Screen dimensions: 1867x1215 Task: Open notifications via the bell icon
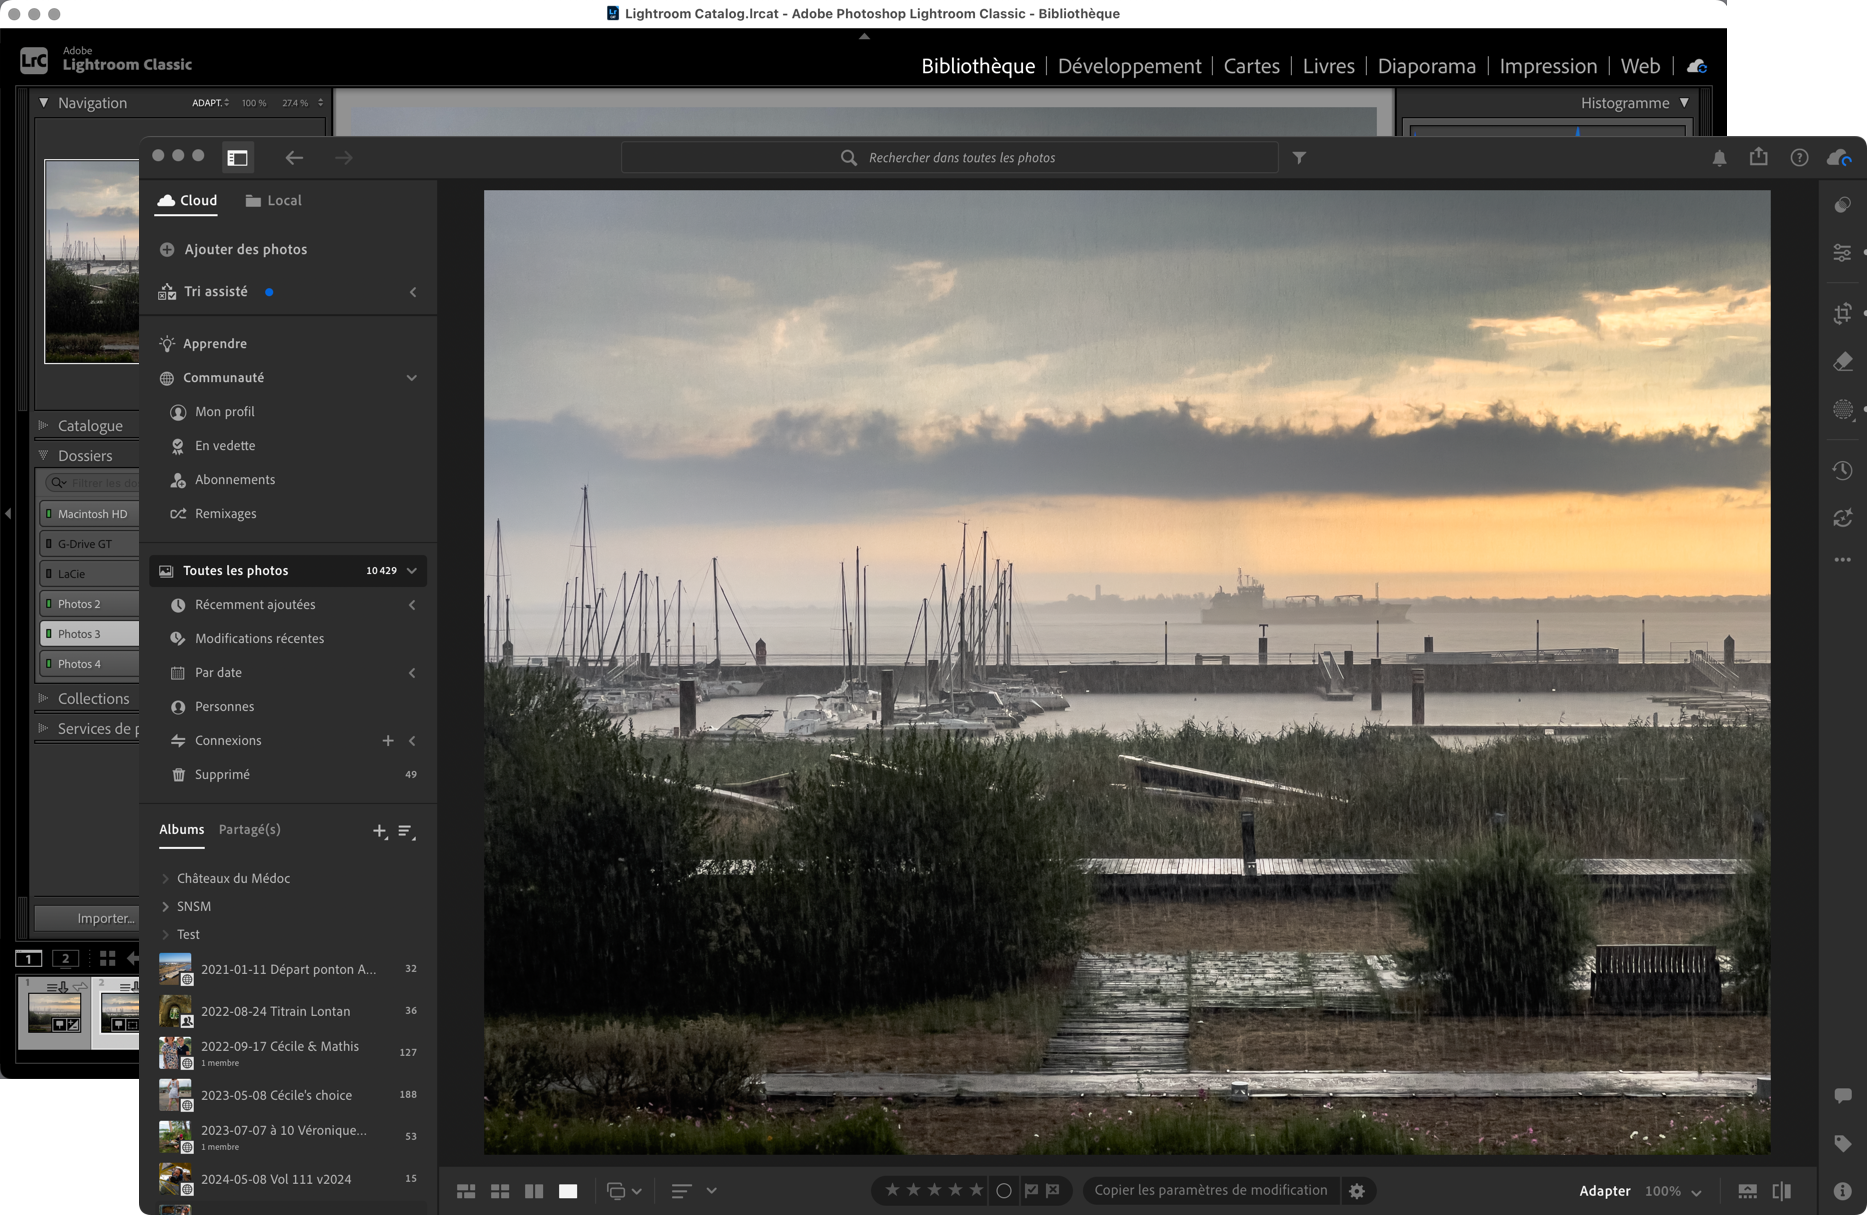click(x=1719, y=158)
